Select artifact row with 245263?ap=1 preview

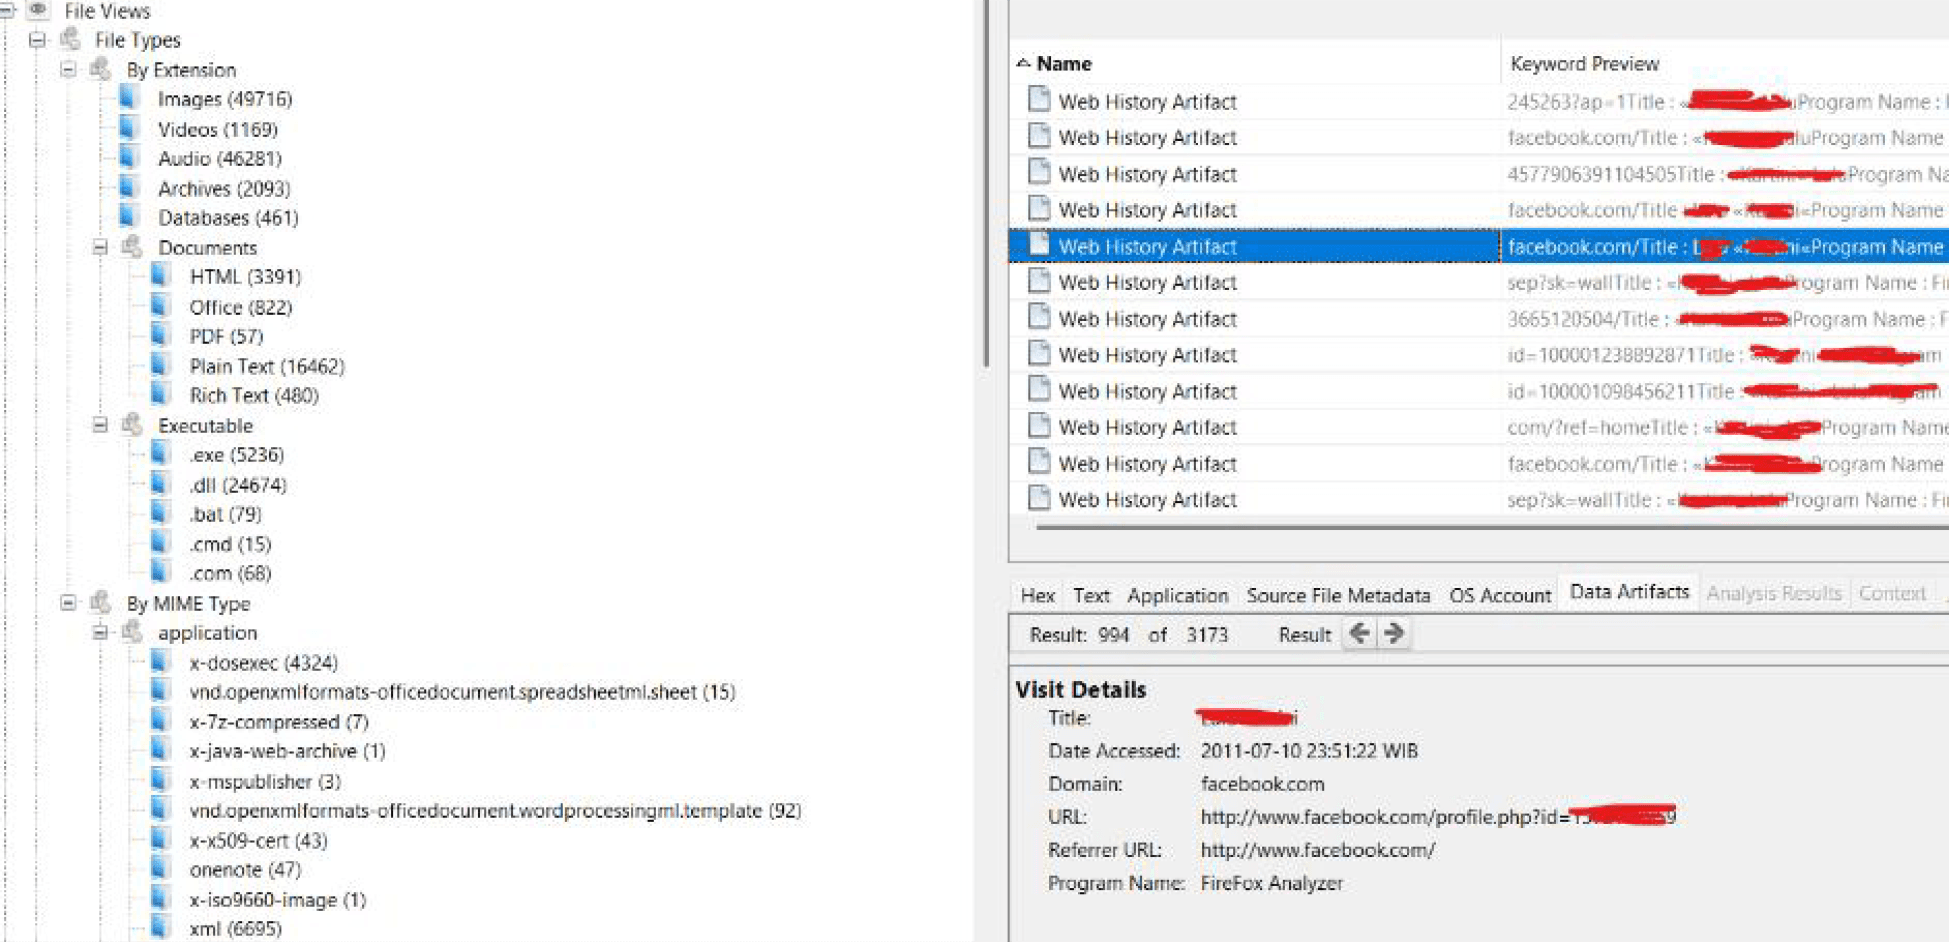(1479, 101)
